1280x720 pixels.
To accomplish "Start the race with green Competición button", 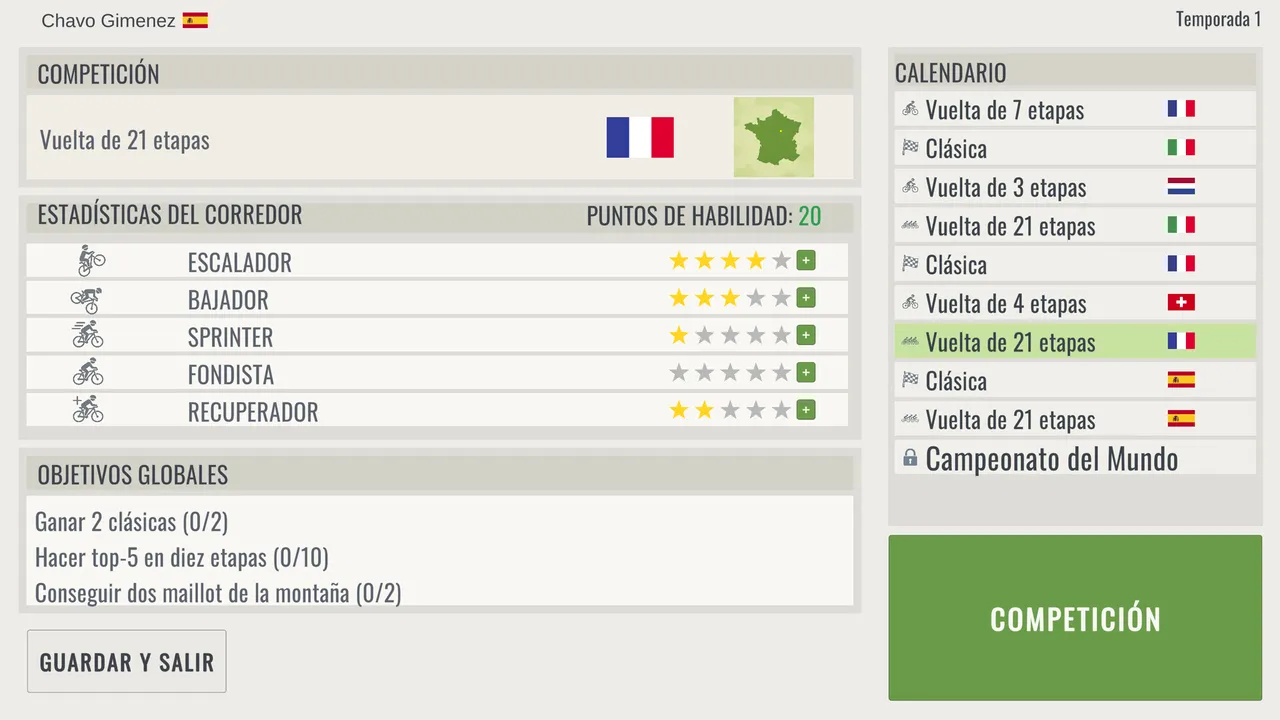I will (x=1075, y=618).
